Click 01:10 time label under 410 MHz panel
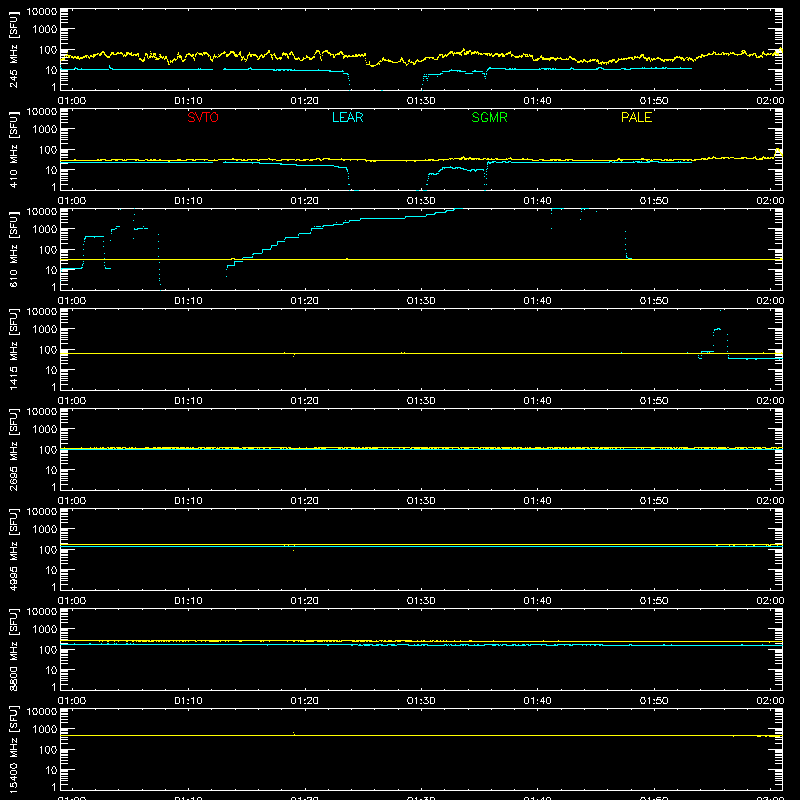This screenshot has width=800, height=800. (188, 201)
